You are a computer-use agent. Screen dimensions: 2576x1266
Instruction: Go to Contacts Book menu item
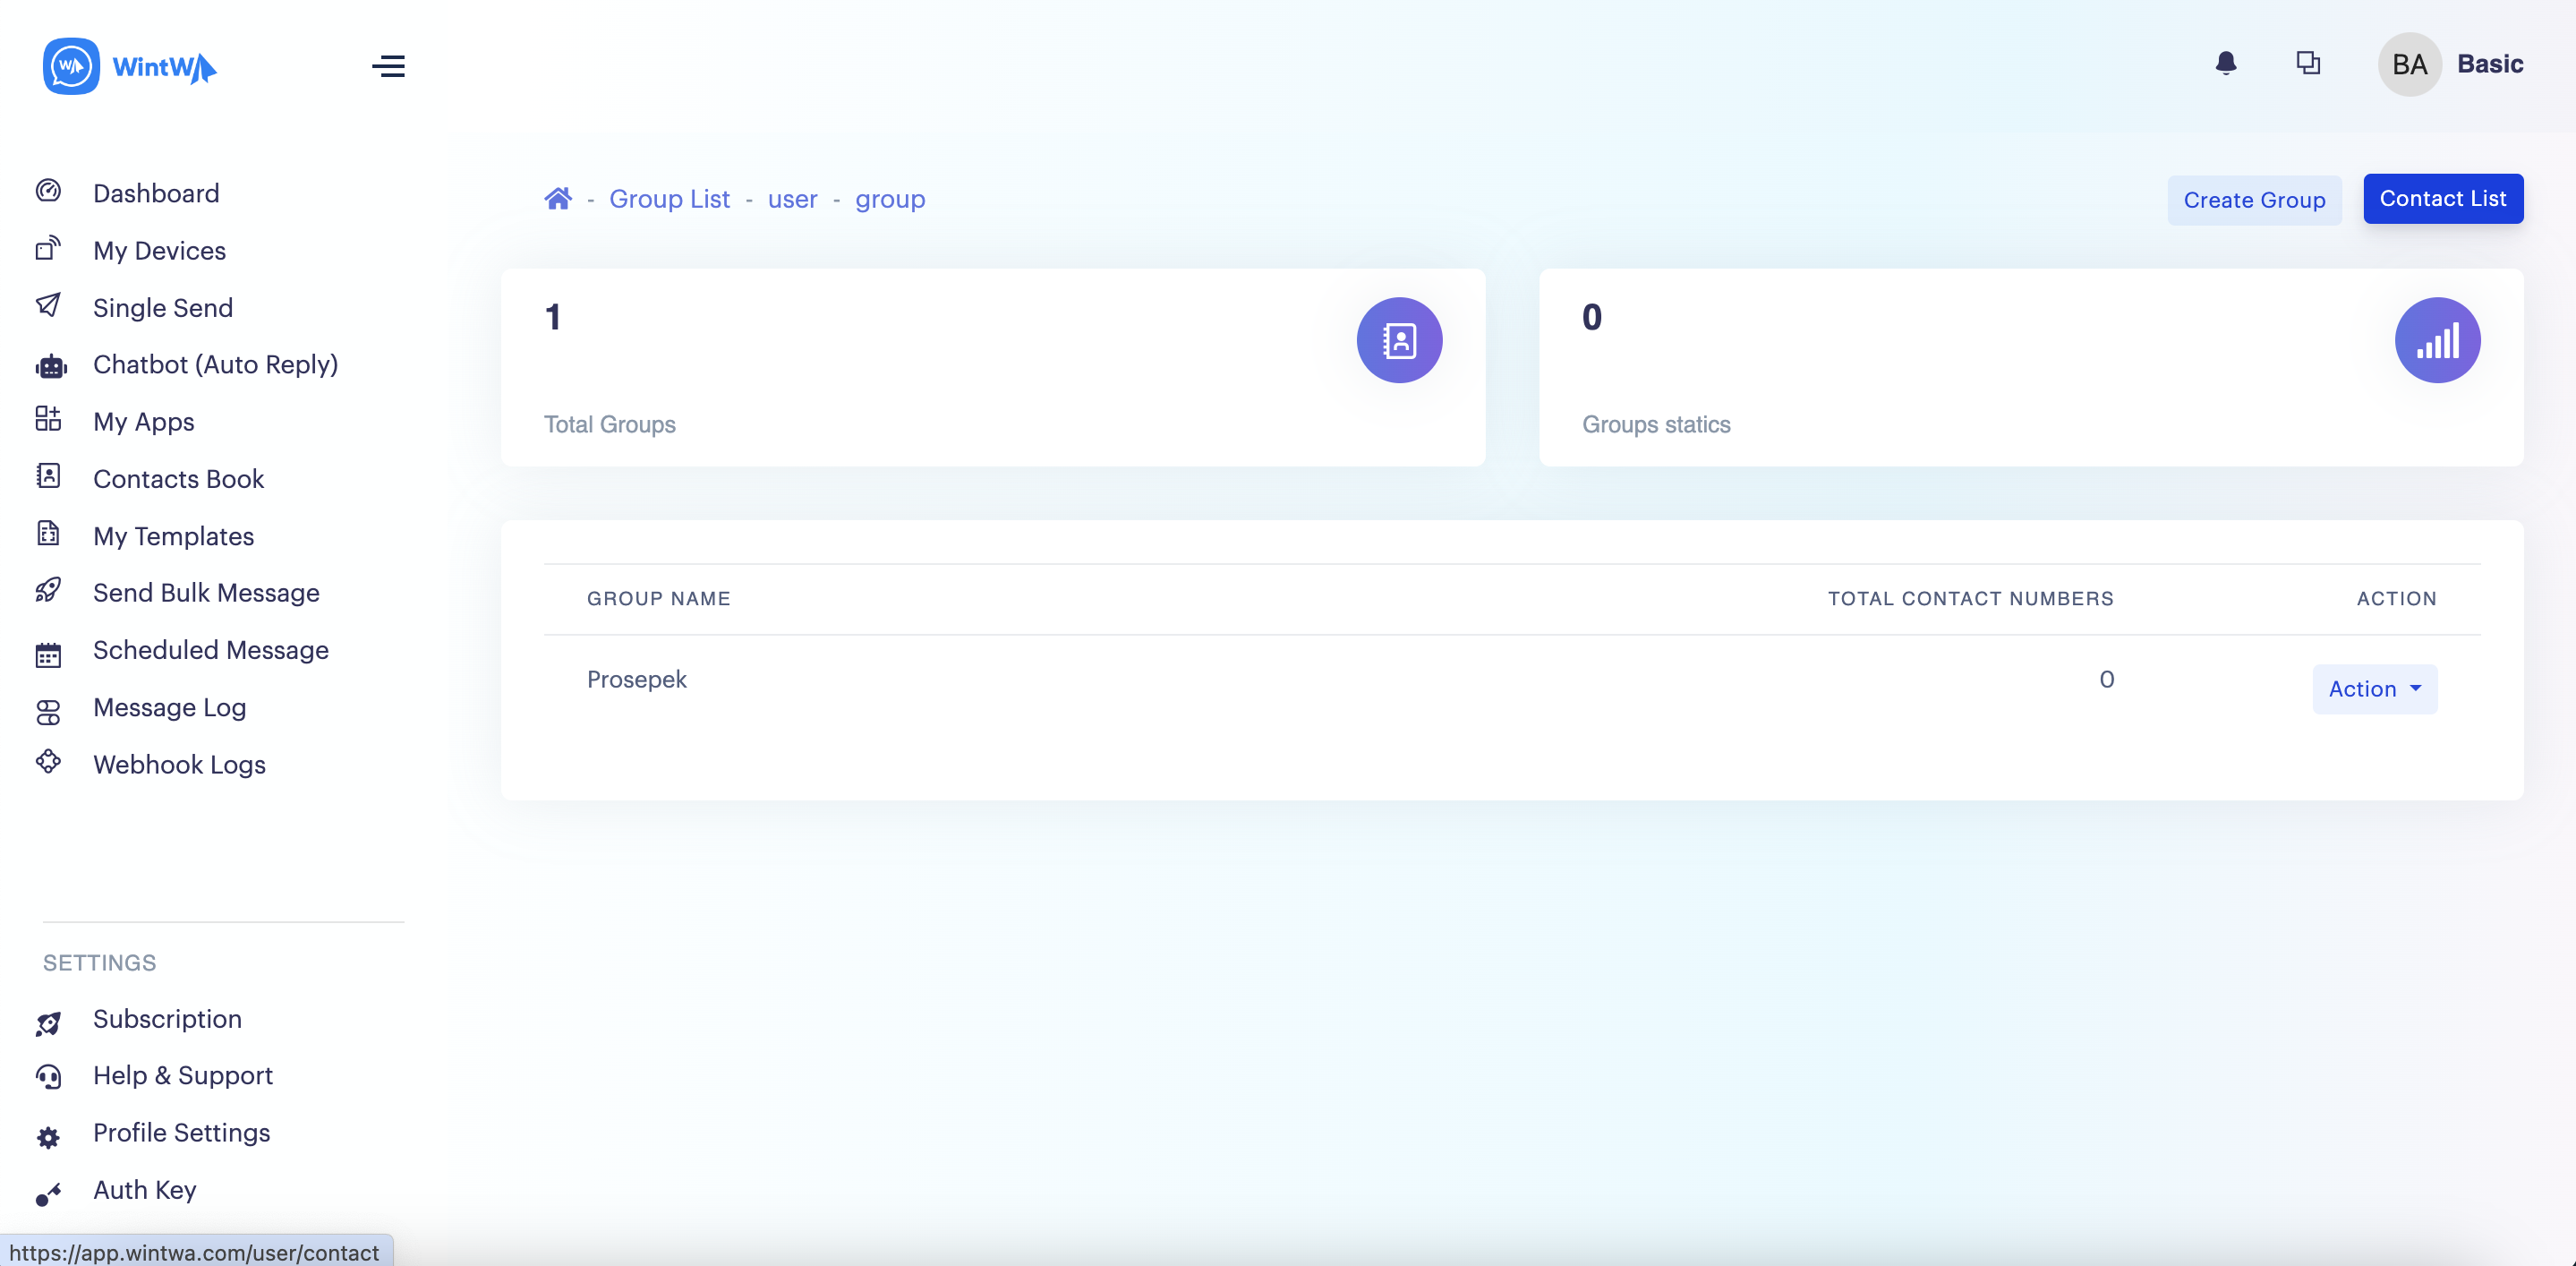178,479
